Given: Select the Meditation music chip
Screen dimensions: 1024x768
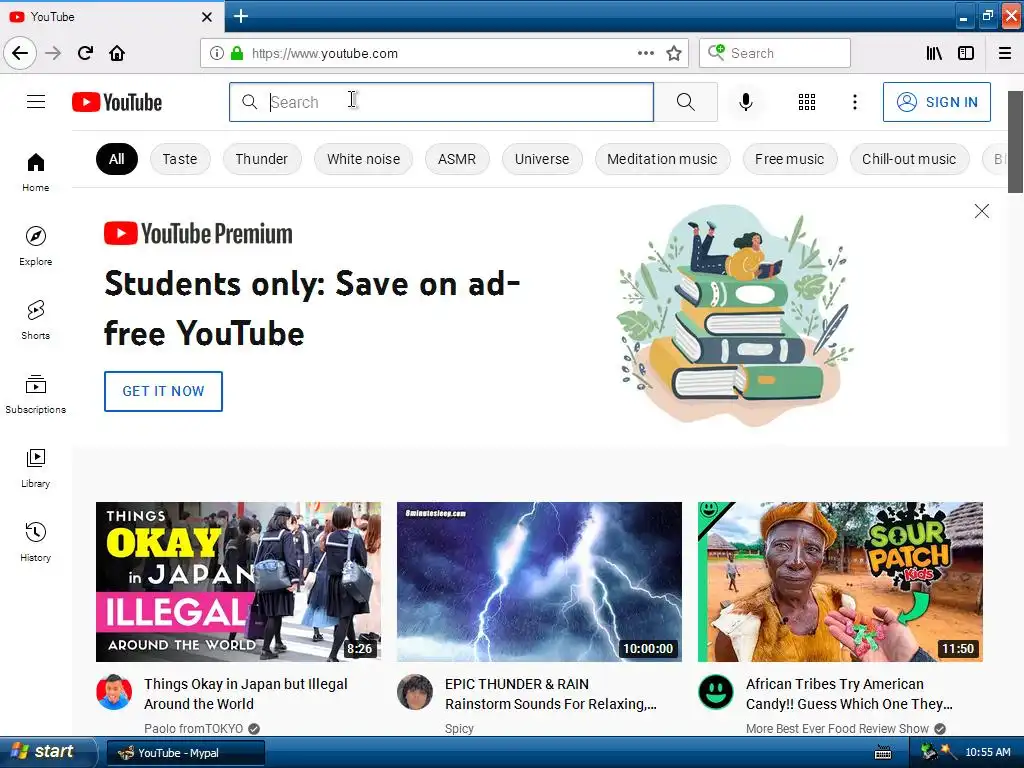Looking at the screenshot, I should [x=662, y=159].
